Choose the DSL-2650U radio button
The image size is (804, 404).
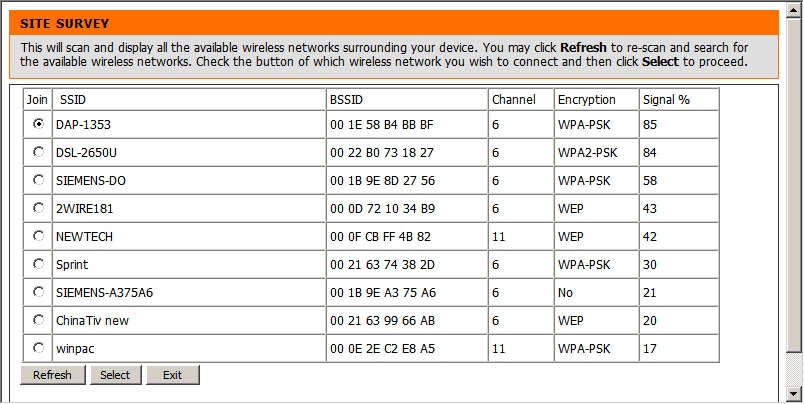[x=38, y=152]
